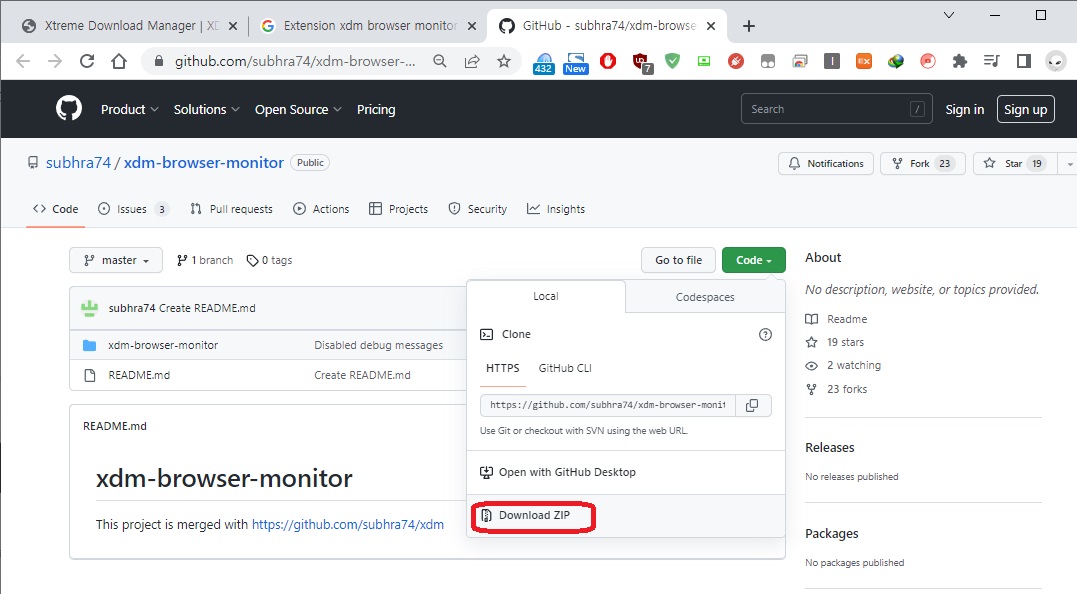
Task: Click the extension icon labeled New
Action: [576, 62]
